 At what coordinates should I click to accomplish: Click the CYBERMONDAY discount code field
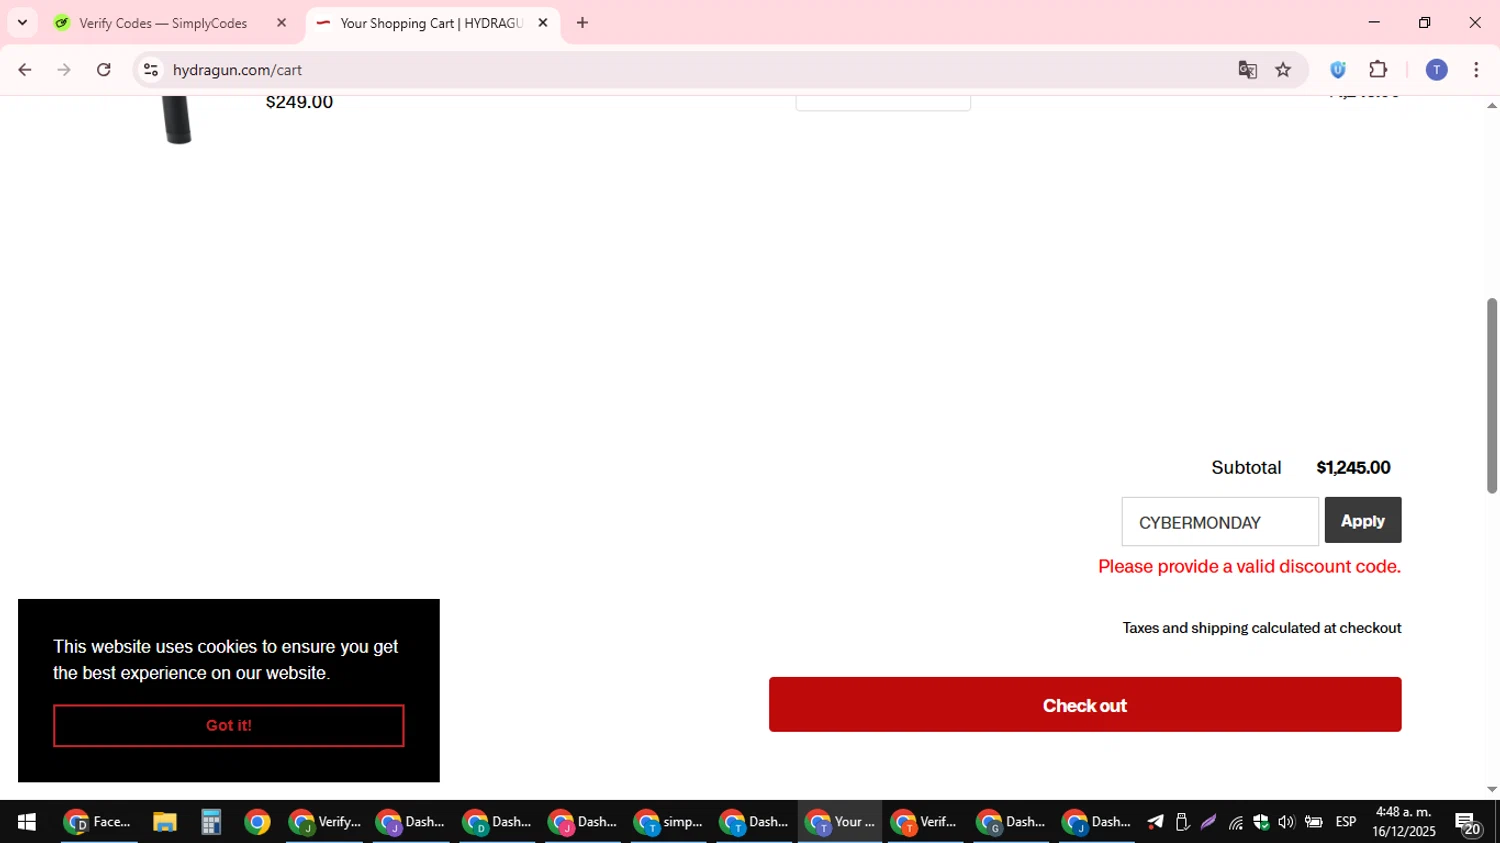click(1220, 522)
